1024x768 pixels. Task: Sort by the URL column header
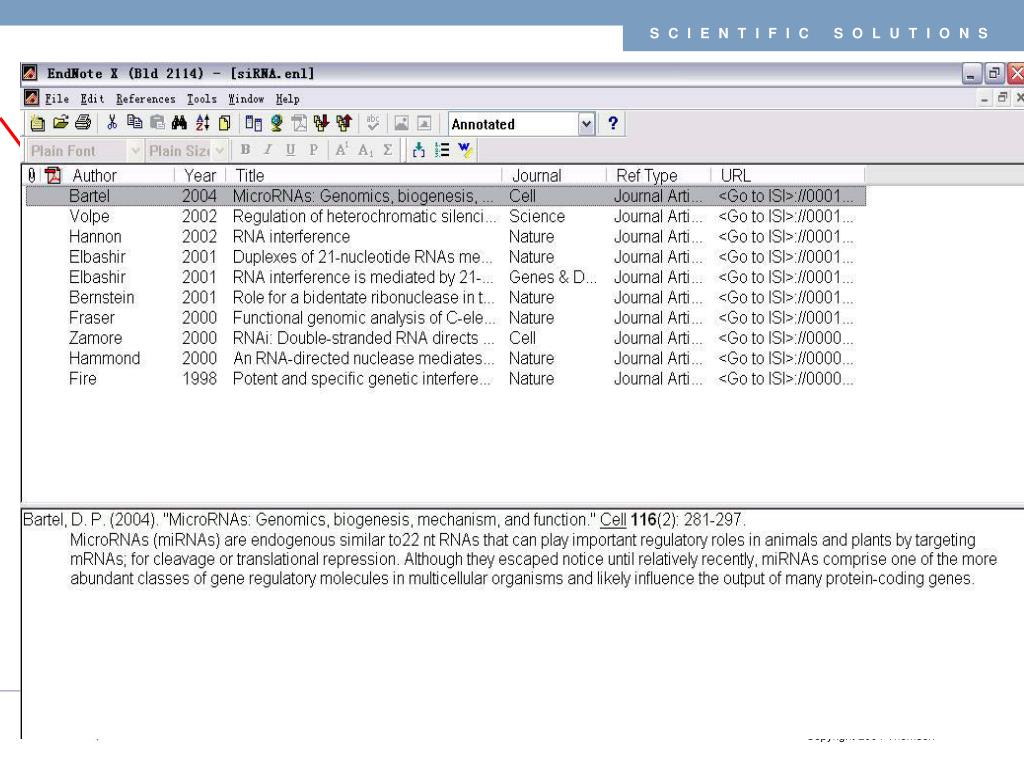788,176
